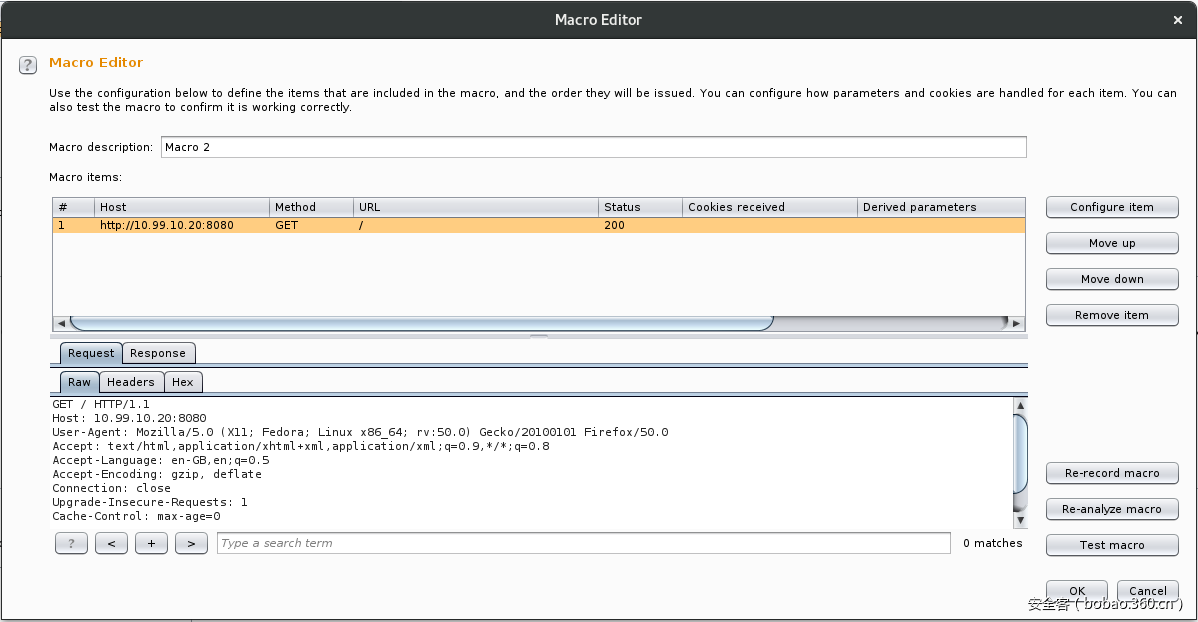This screenshot has height=622, width=1198.
Task: Click Re-record macro button
Action: (1112, 473)
